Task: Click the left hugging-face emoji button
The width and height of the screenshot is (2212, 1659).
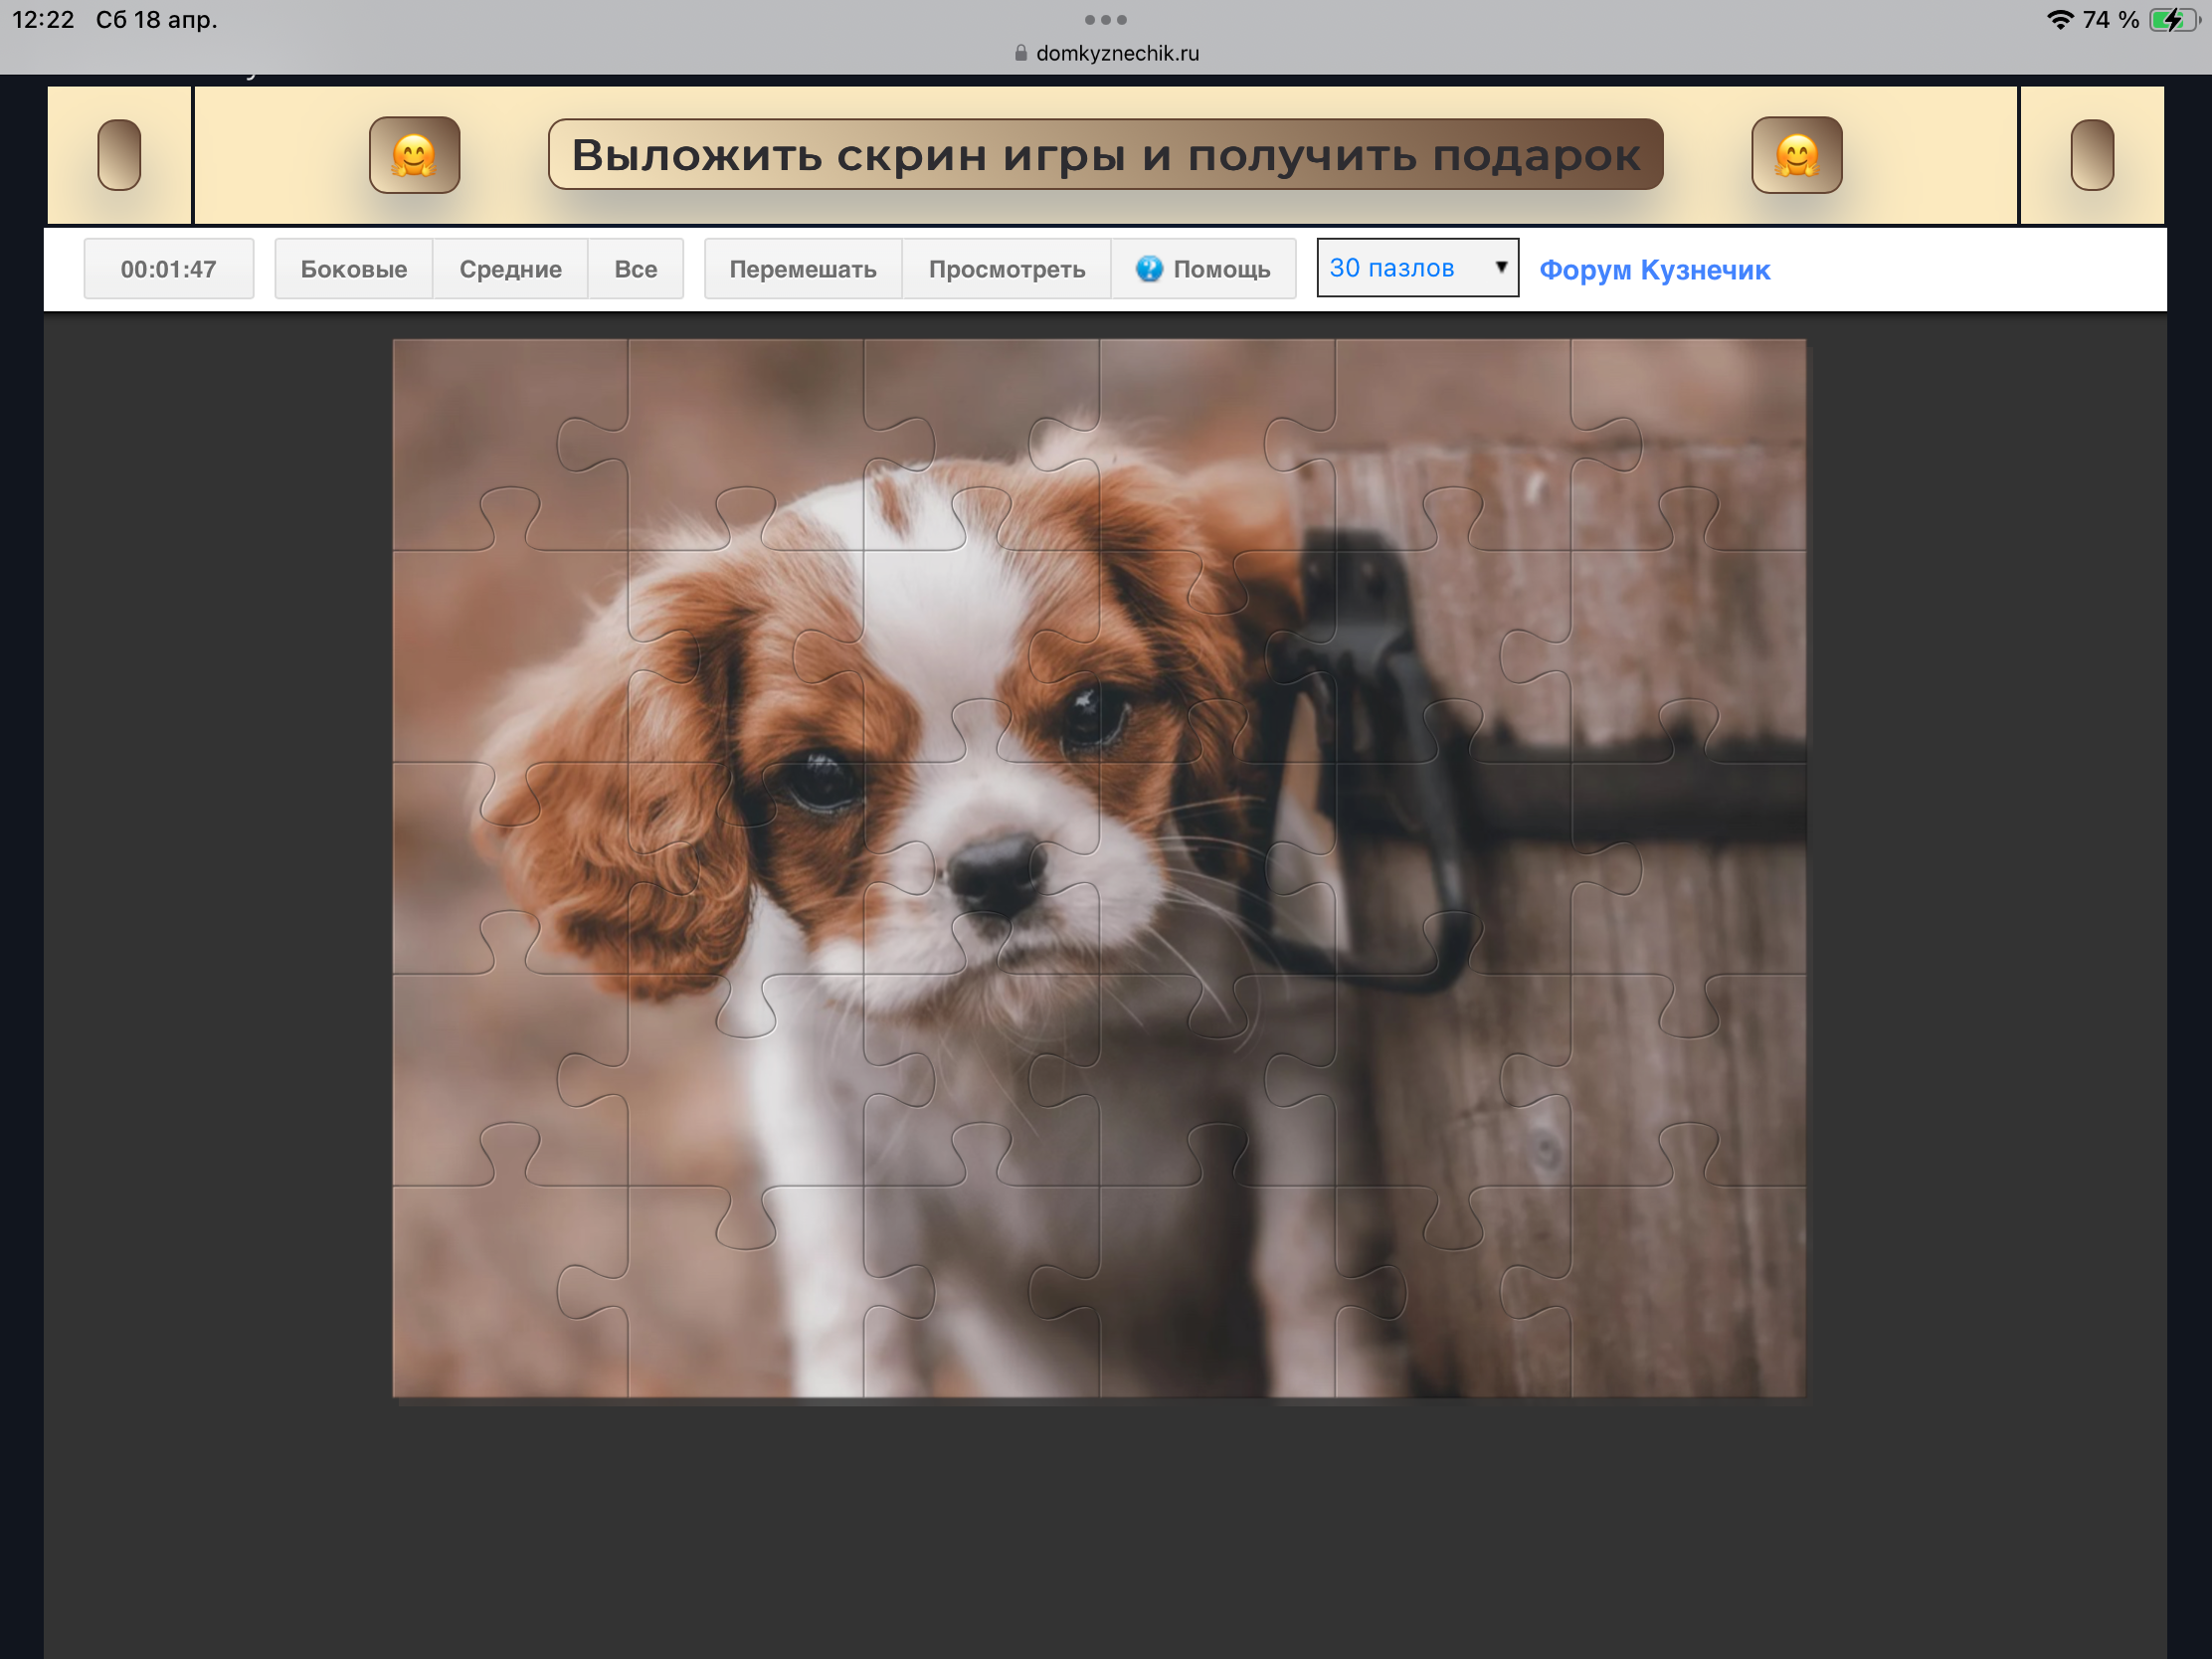Action: coord(414,155)
